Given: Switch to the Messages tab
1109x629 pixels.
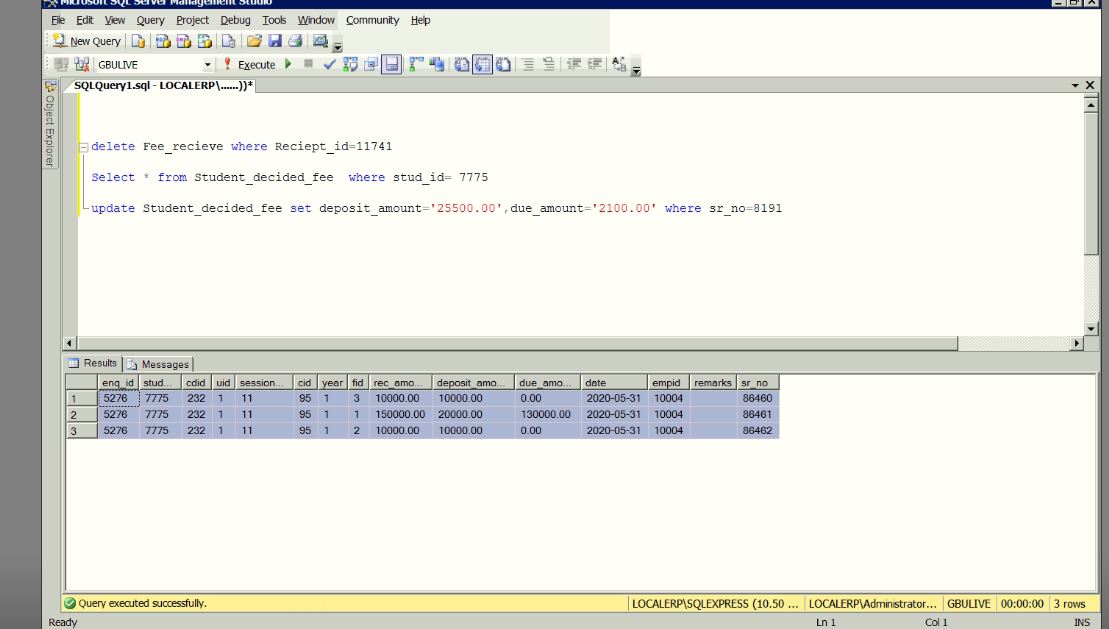Looking at the screenshot, I should [x=162, y=364].
